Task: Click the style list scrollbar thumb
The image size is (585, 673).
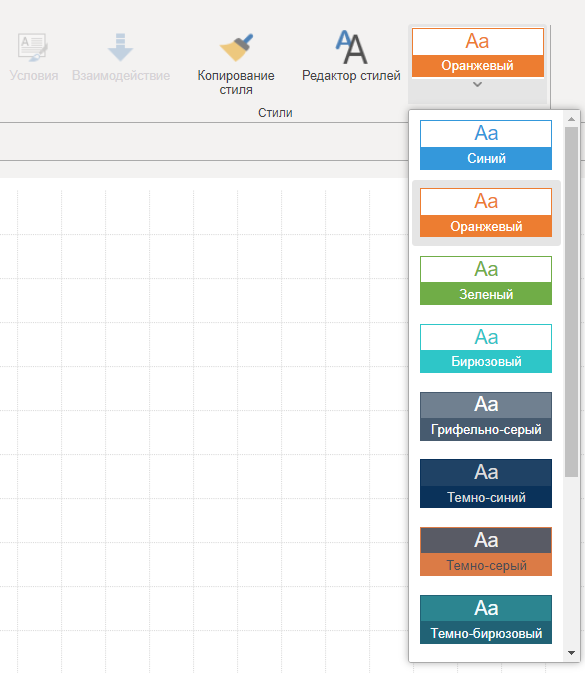Action: (571, 302)
